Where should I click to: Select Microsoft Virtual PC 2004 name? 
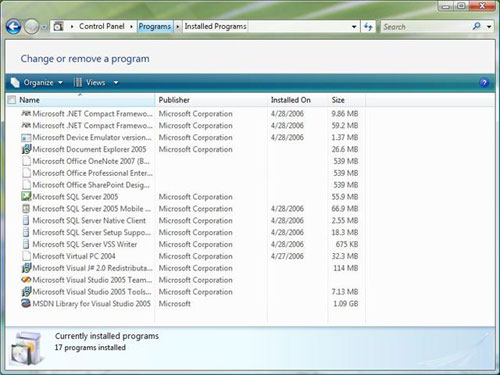coord(74,256)
